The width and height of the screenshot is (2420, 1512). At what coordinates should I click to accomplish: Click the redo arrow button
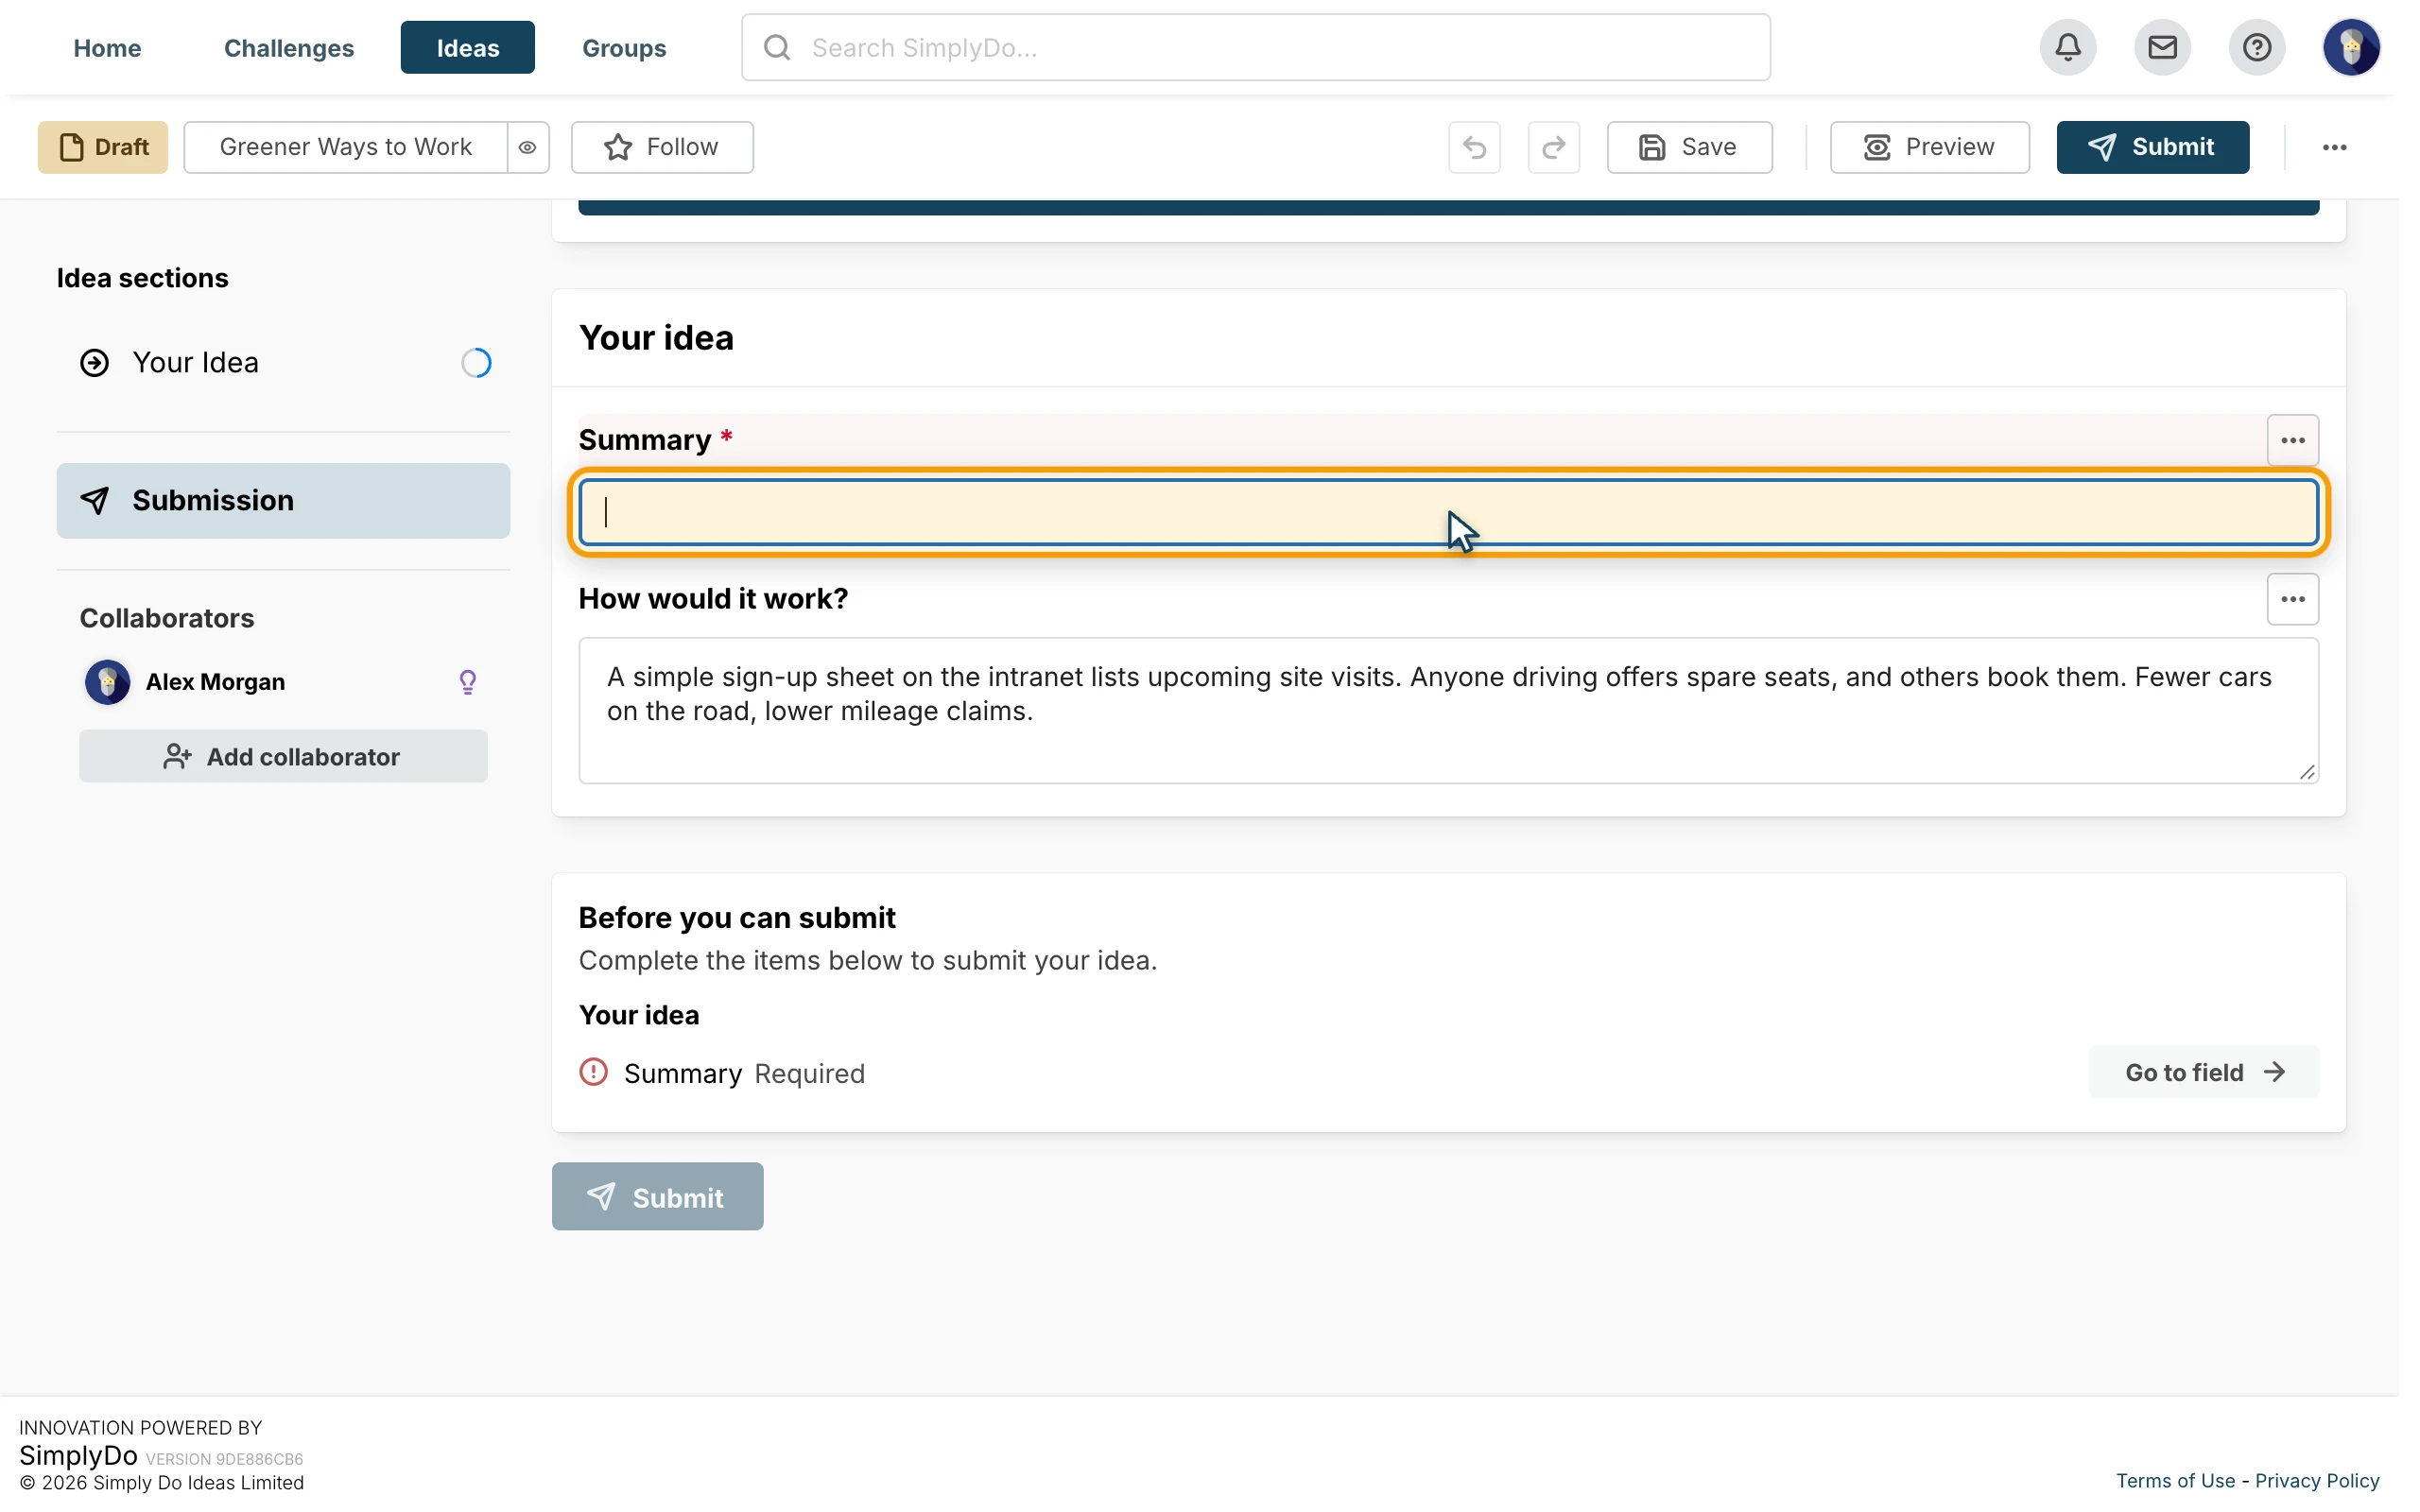coord(1553,147)
